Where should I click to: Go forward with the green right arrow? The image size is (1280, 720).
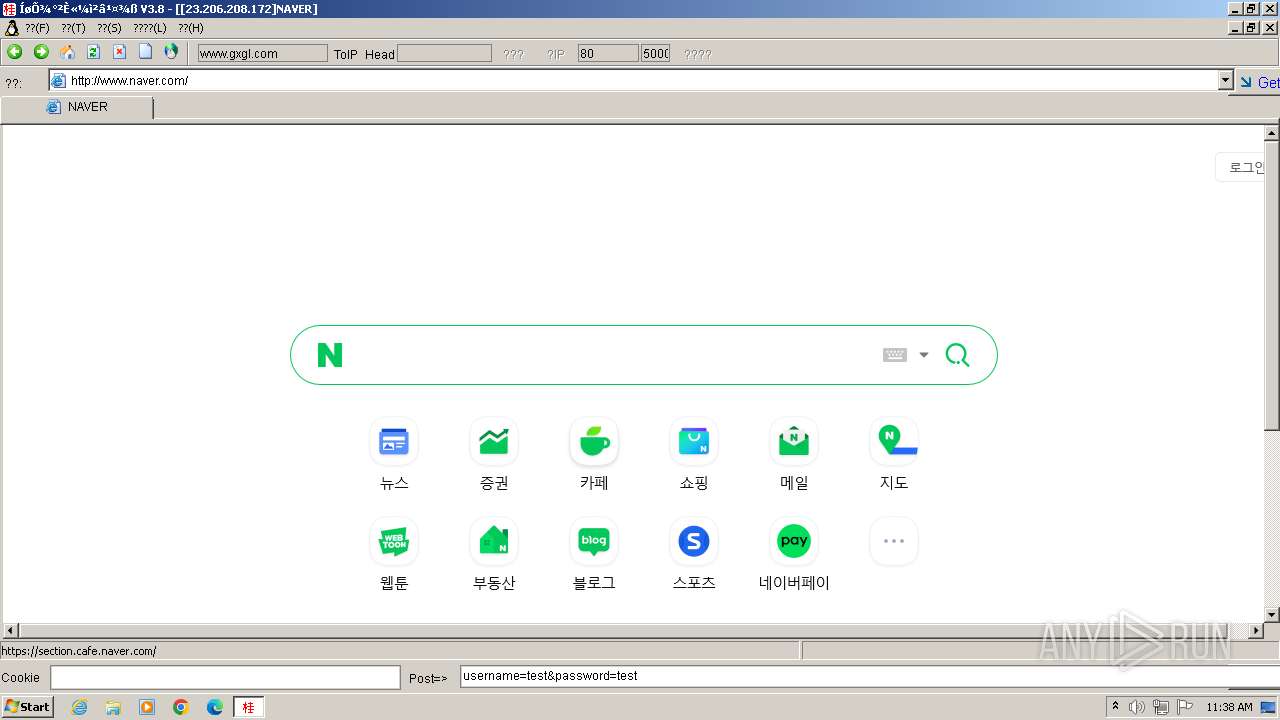41,52
